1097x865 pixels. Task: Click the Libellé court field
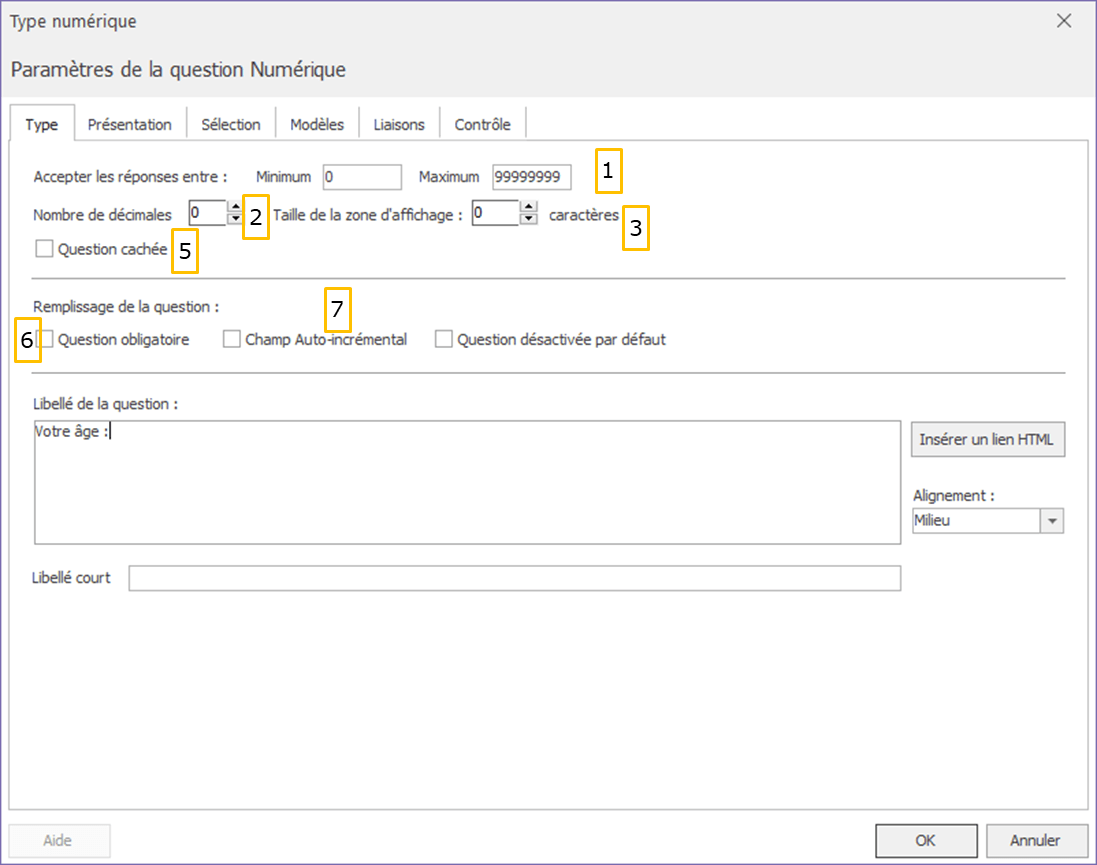(515, 578)
